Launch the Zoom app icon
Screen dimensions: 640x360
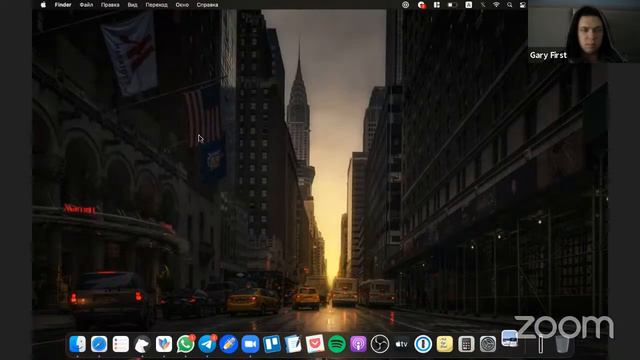pos(250,344)
